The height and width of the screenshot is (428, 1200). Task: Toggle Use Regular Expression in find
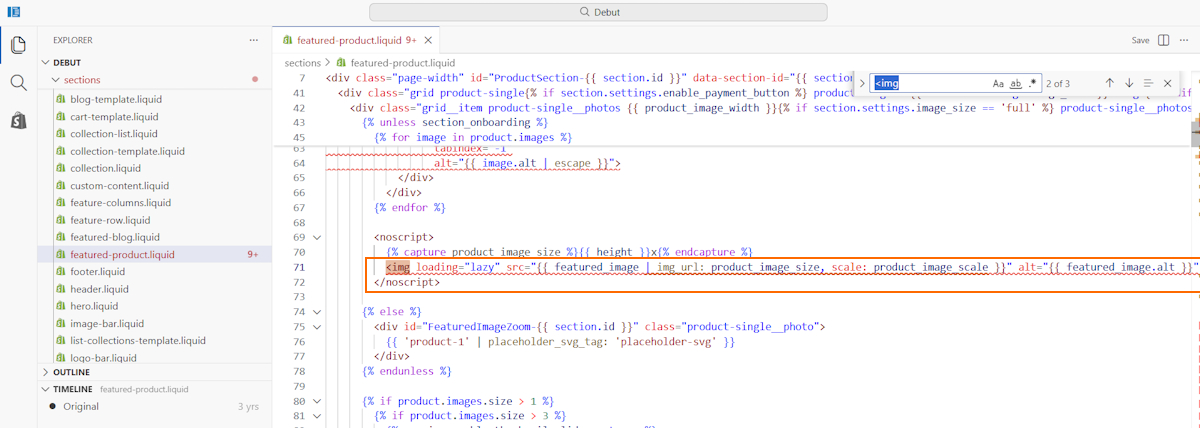coord(1033,83)
